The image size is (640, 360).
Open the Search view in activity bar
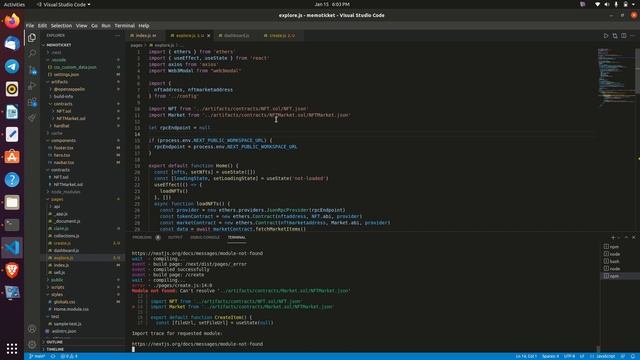pos(32,53)
